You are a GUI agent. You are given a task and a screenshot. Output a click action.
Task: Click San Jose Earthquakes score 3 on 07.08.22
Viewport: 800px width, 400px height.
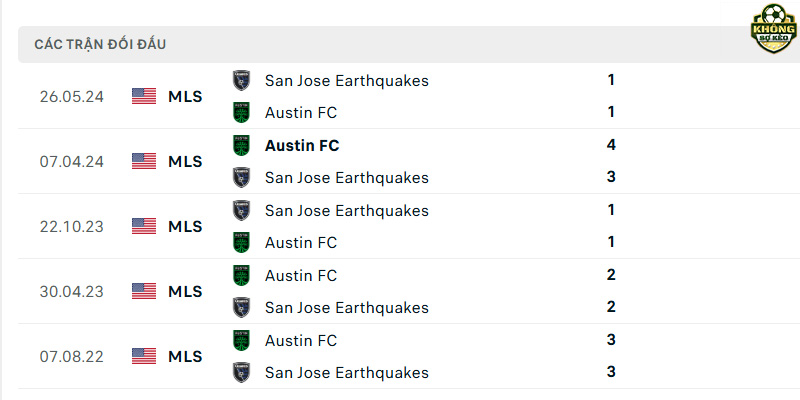pyautogui.click(x=611, y=371)
